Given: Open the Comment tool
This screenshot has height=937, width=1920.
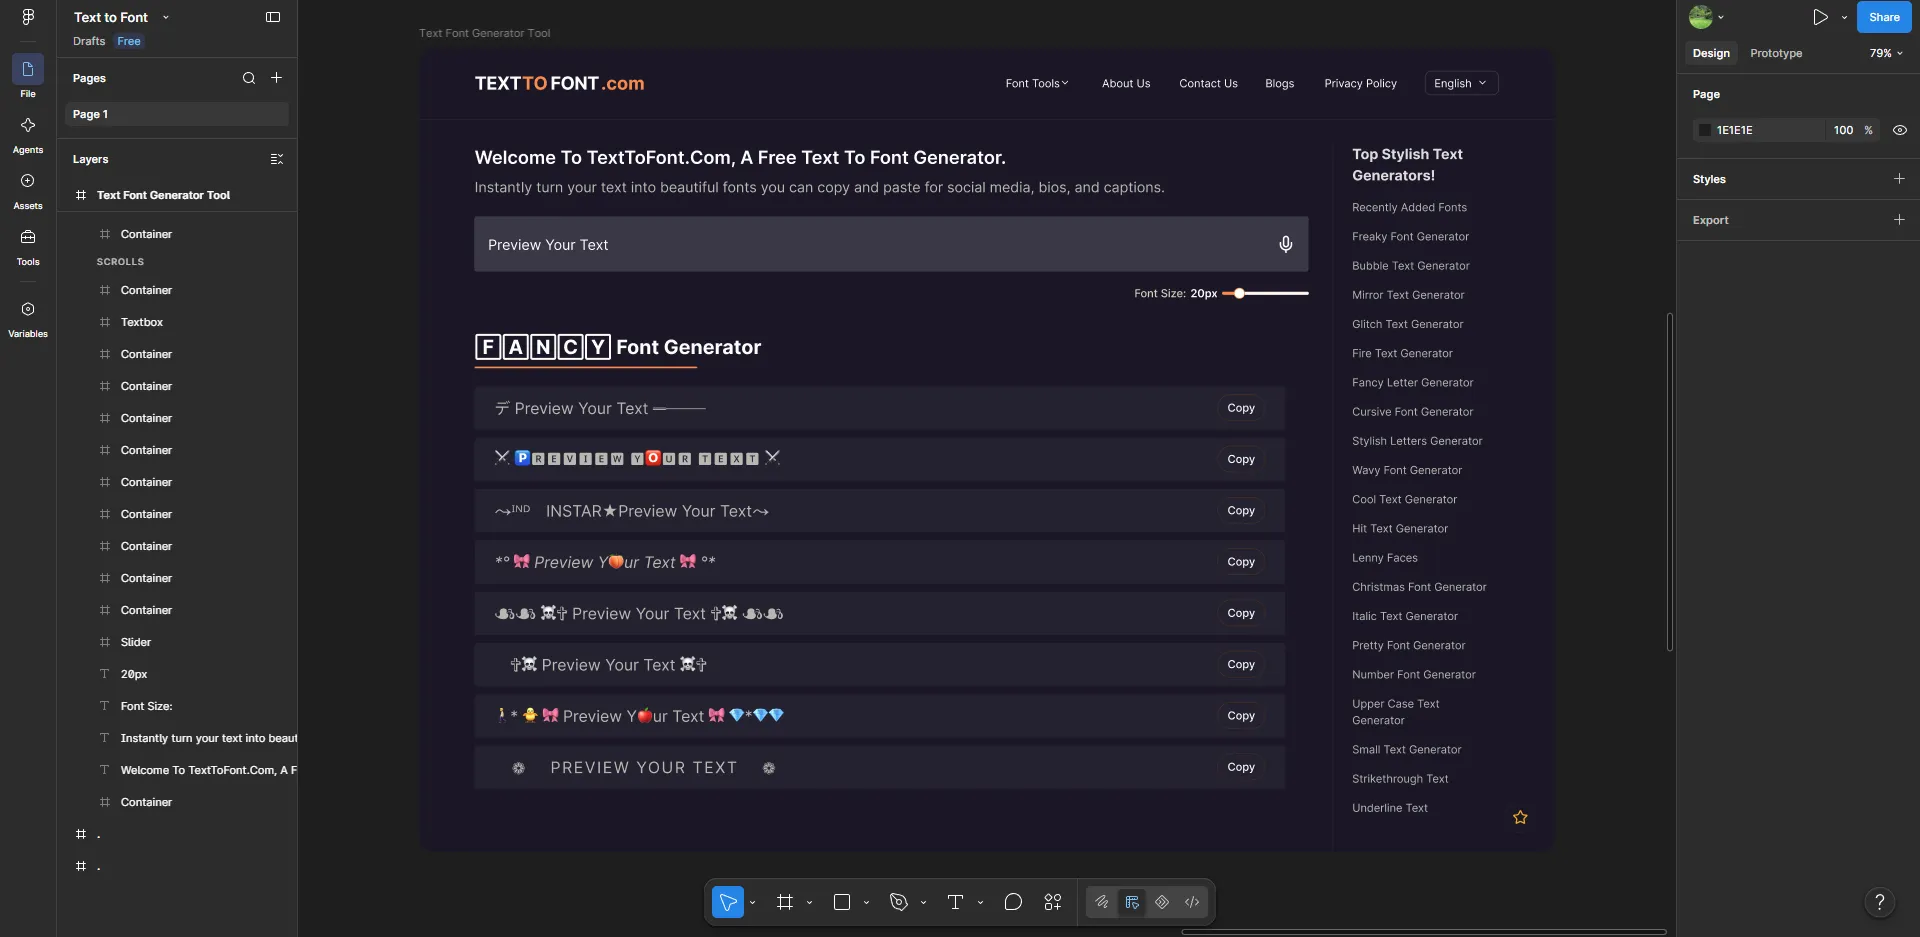Looking at the screenshot, I should [x=1013, y=902].
